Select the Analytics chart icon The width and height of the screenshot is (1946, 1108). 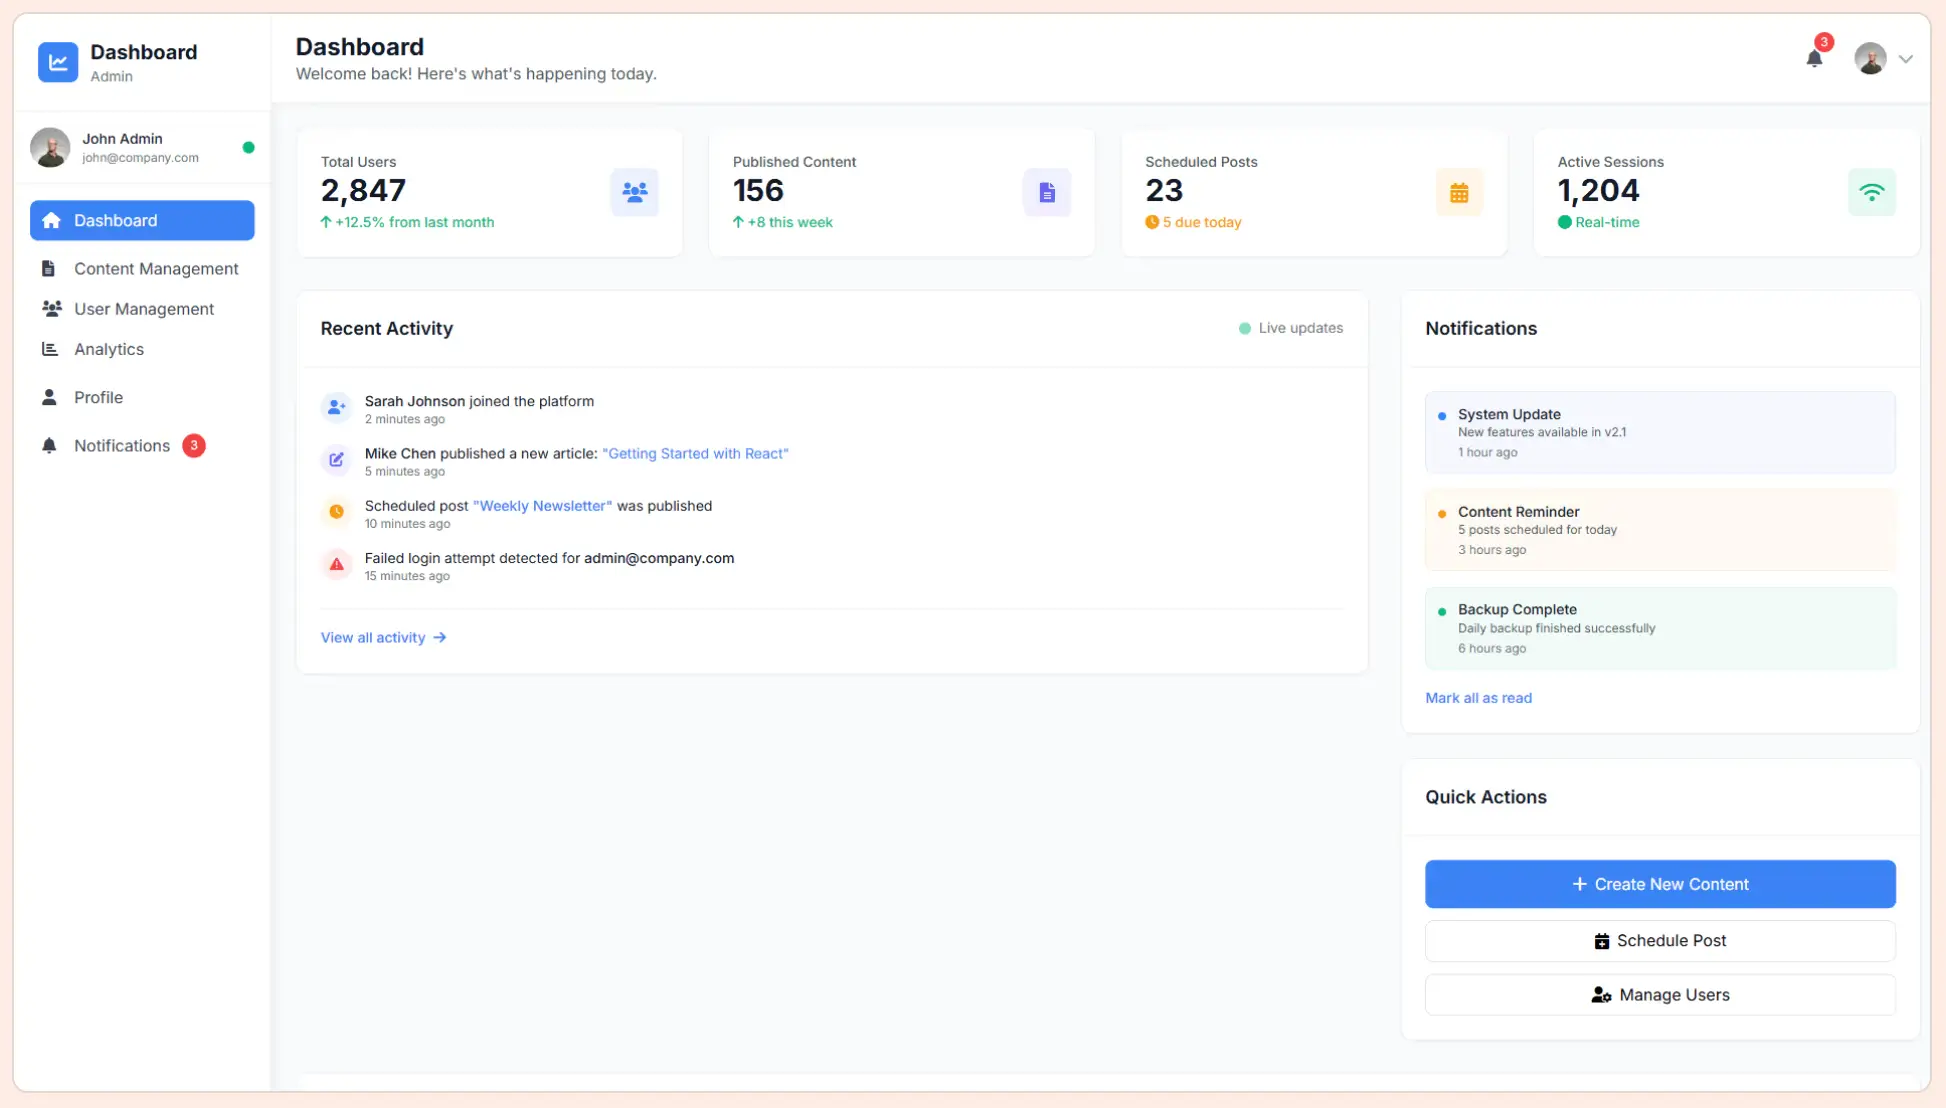pos(49,348)
